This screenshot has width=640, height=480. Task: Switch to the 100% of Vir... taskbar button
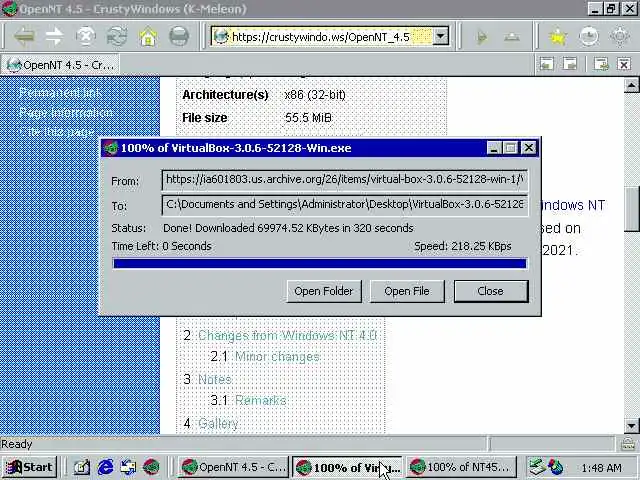[x=347, y=467]
